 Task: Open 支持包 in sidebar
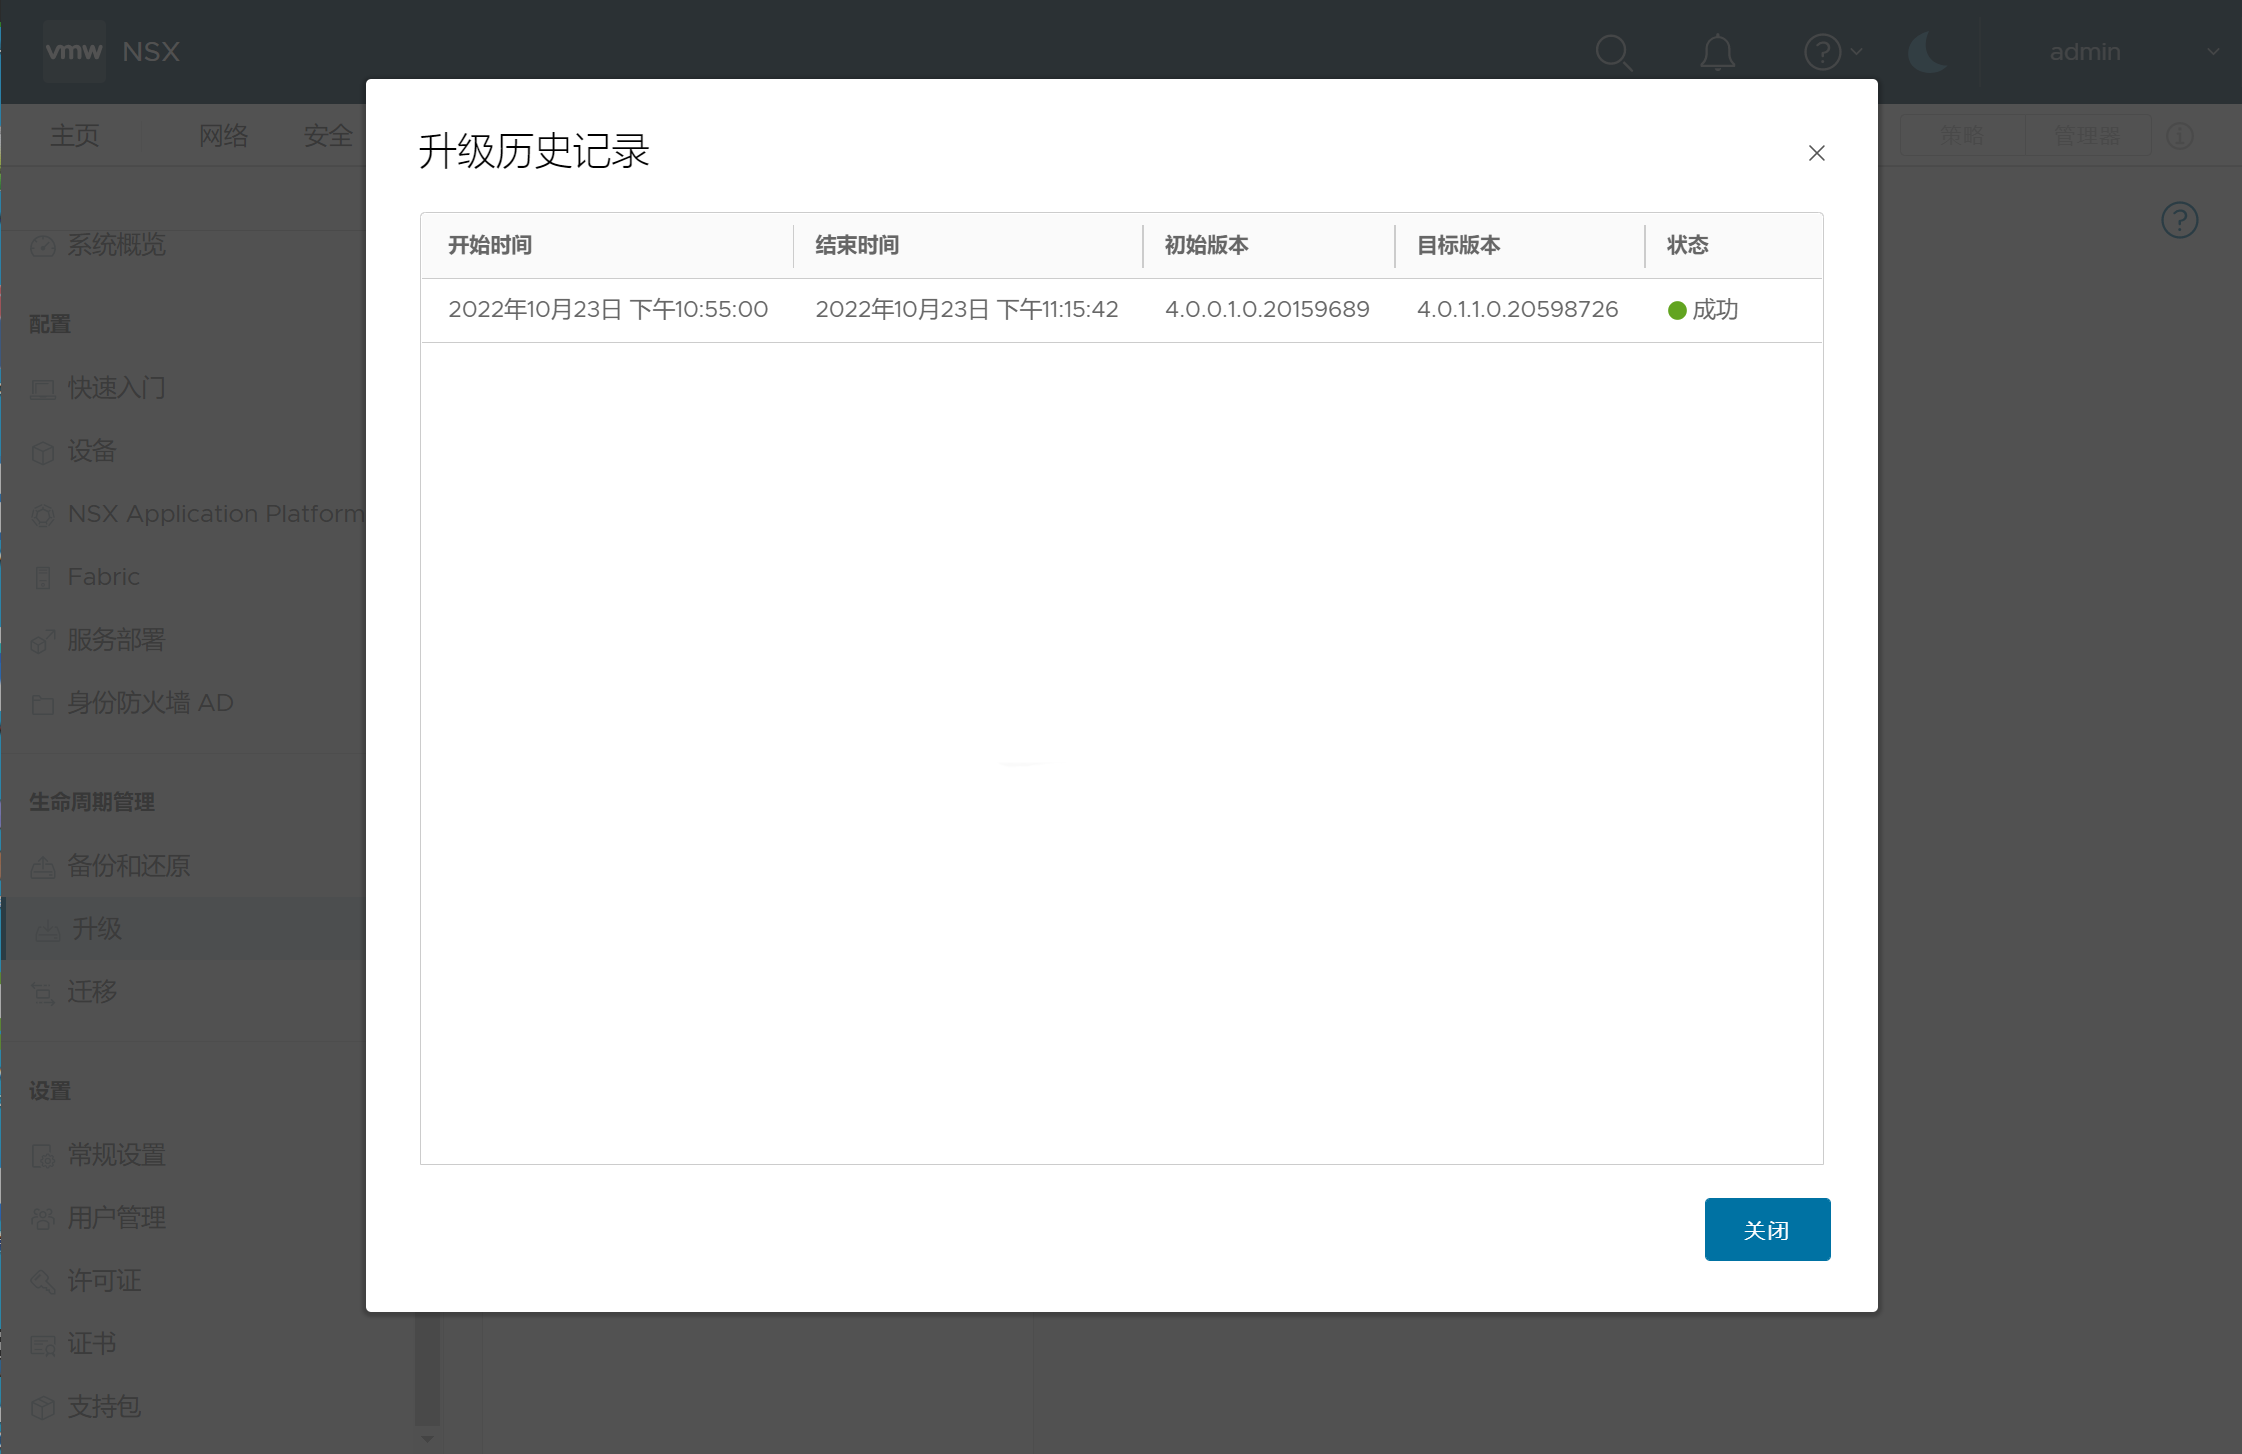[x=104, y=1407]
